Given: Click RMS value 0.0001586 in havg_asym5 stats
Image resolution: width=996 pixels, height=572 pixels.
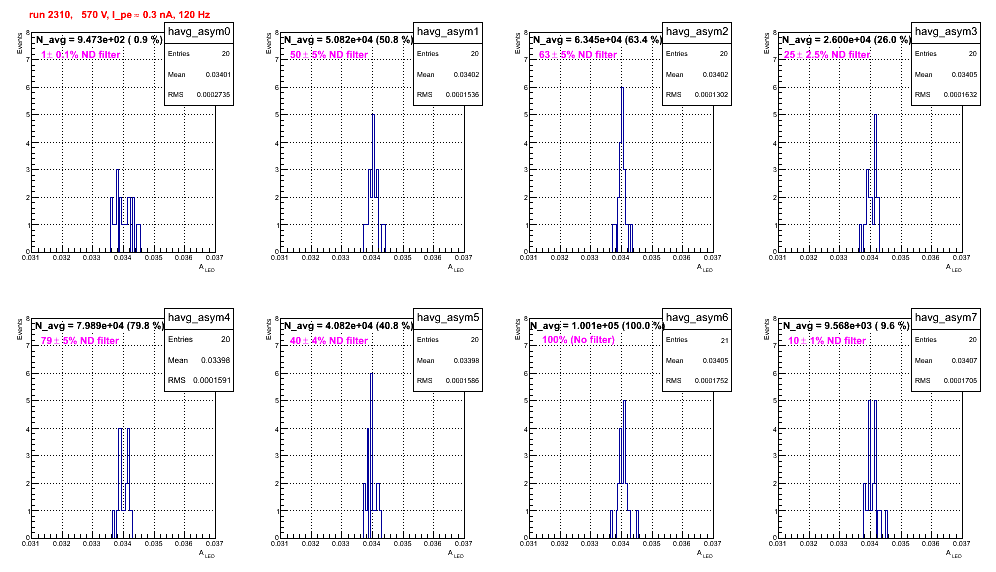Looking at the screenshot, I should [464, 381].
